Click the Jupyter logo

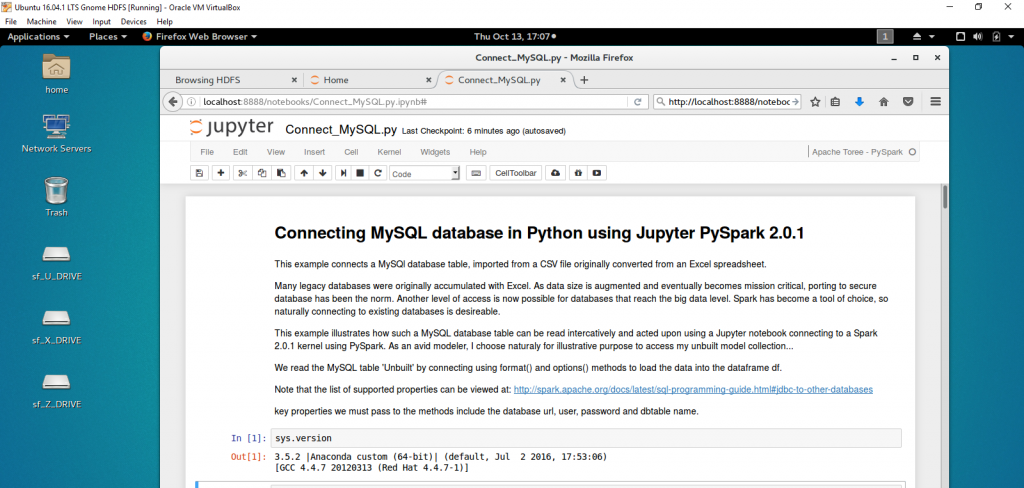click(x=231, y=128)
